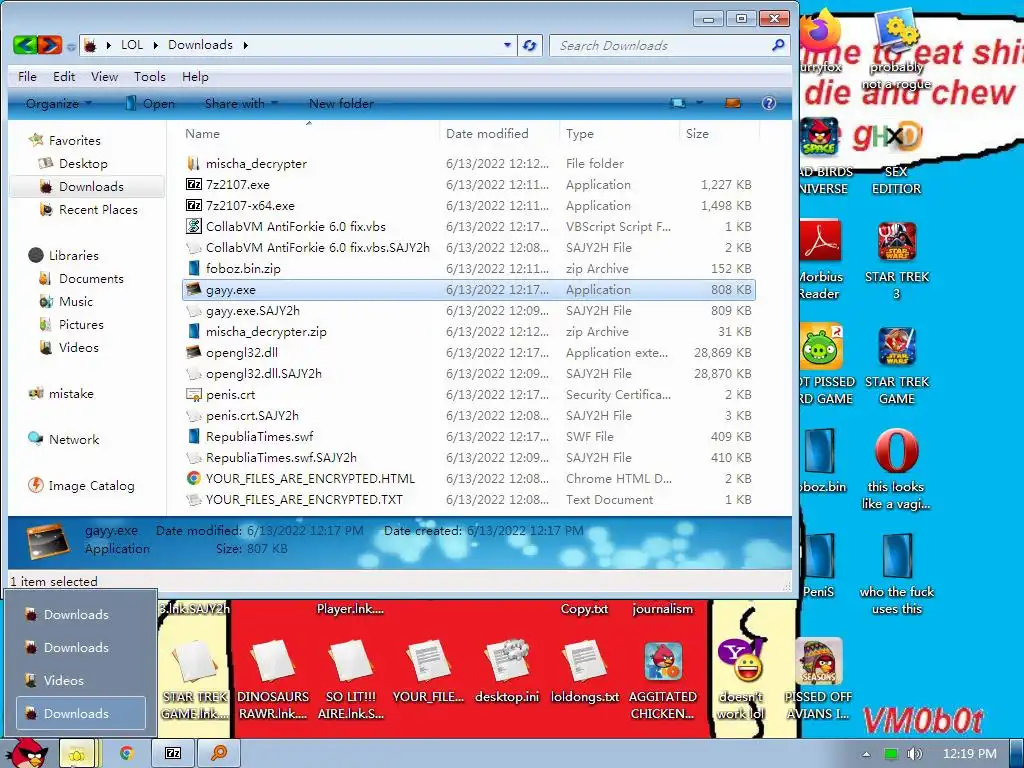Select Image Catalog in the sidebar
1024x768 pixels.
coord(91,486)
